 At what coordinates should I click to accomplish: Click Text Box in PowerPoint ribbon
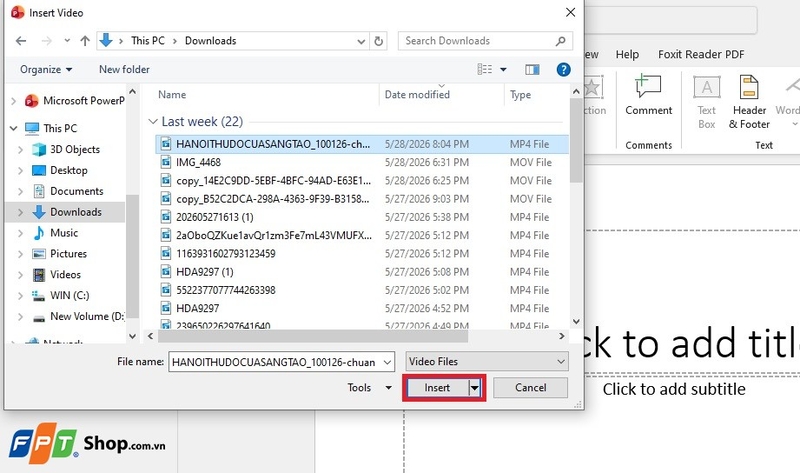(x=707, y=102)
